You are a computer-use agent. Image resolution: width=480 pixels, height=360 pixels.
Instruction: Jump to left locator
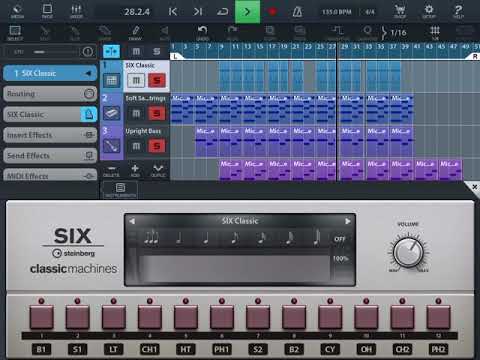pyautogui.click(x=173, y=12)
